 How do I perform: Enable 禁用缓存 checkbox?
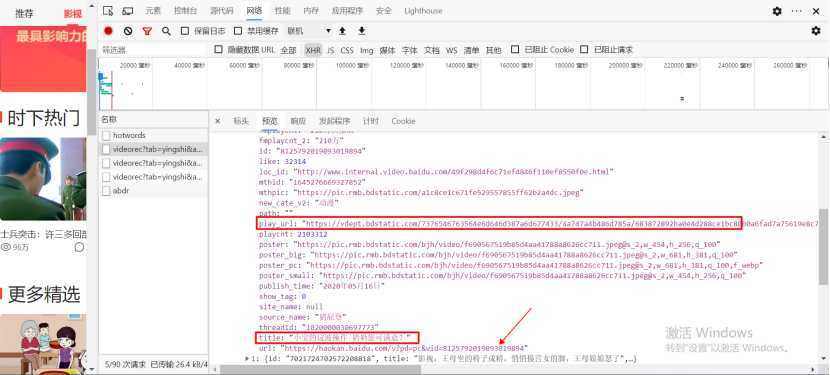(x=238, y=31)
